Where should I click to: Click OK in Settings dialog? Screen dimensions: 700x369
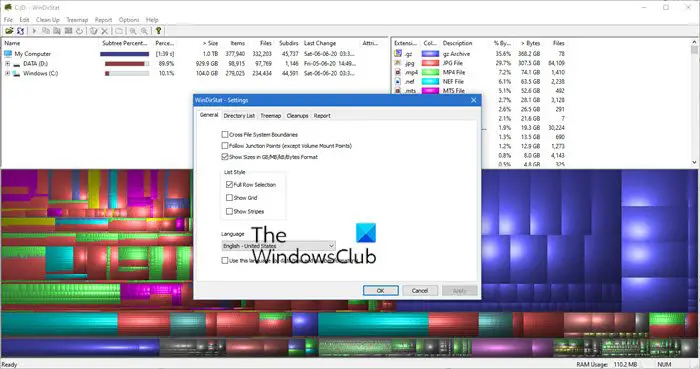pyautogui.click(x=381, y=290)
